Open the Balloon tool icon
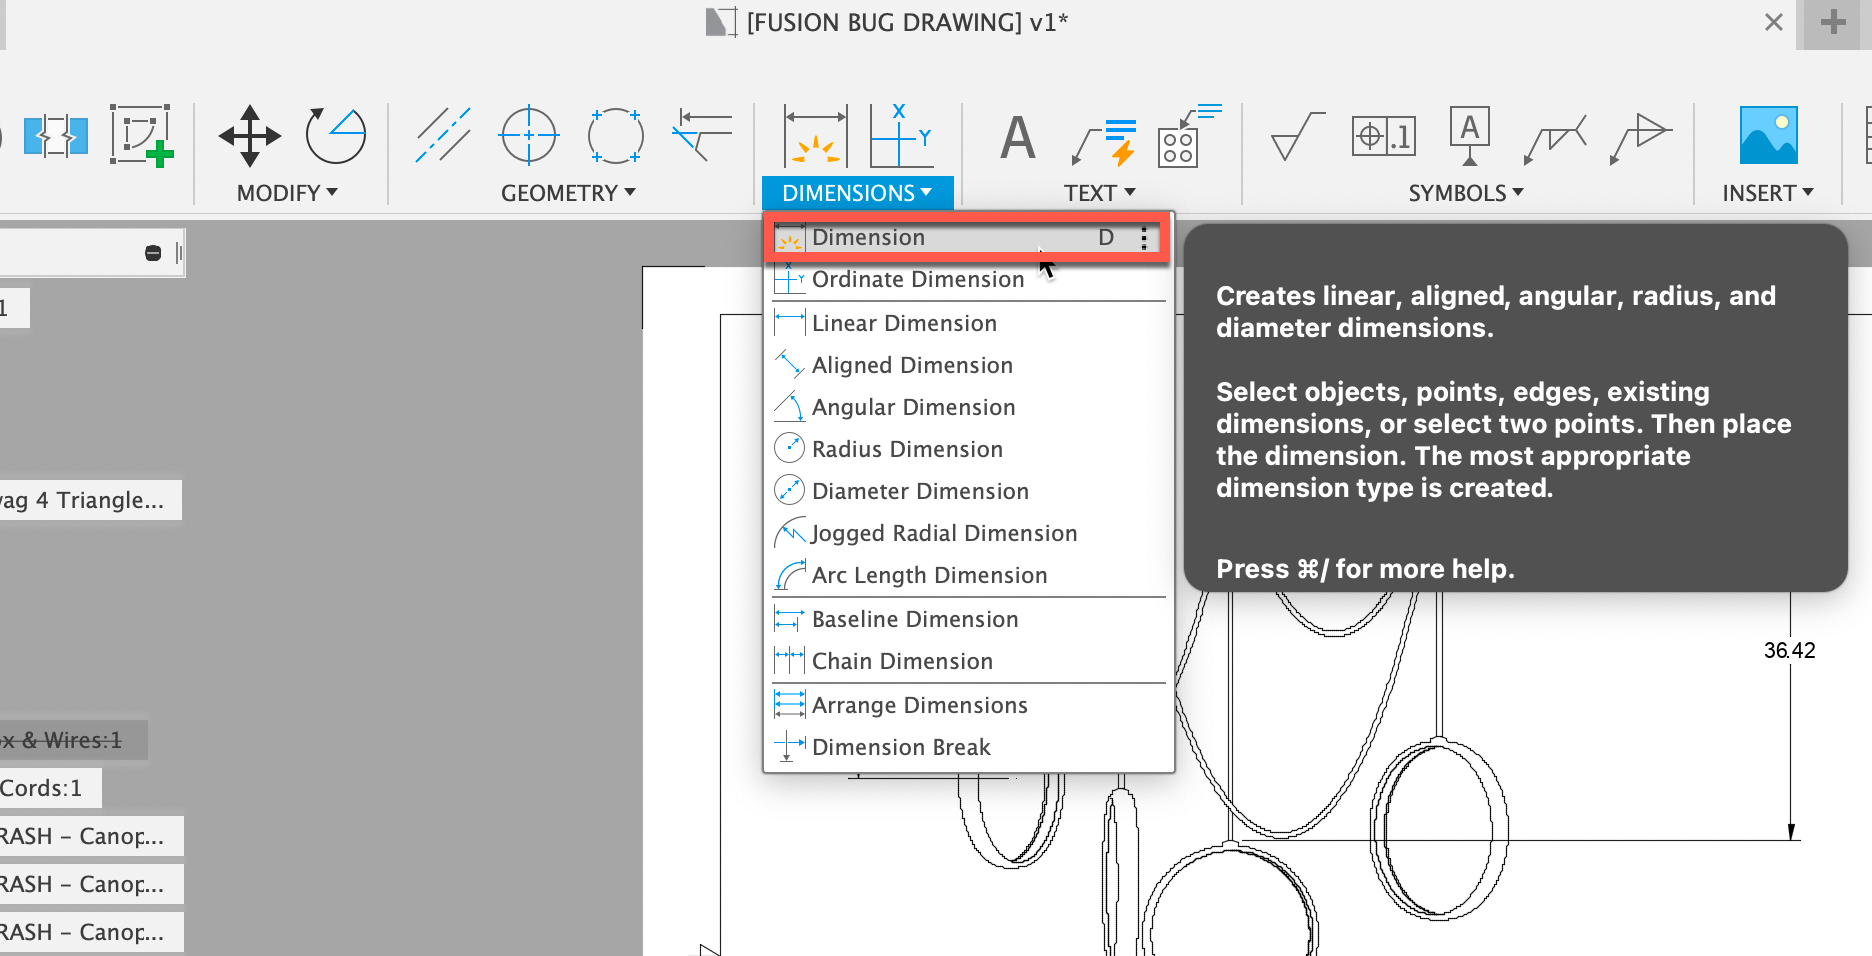The height and width of the screenshot is (956, 1872). [x=1188, y=135]
